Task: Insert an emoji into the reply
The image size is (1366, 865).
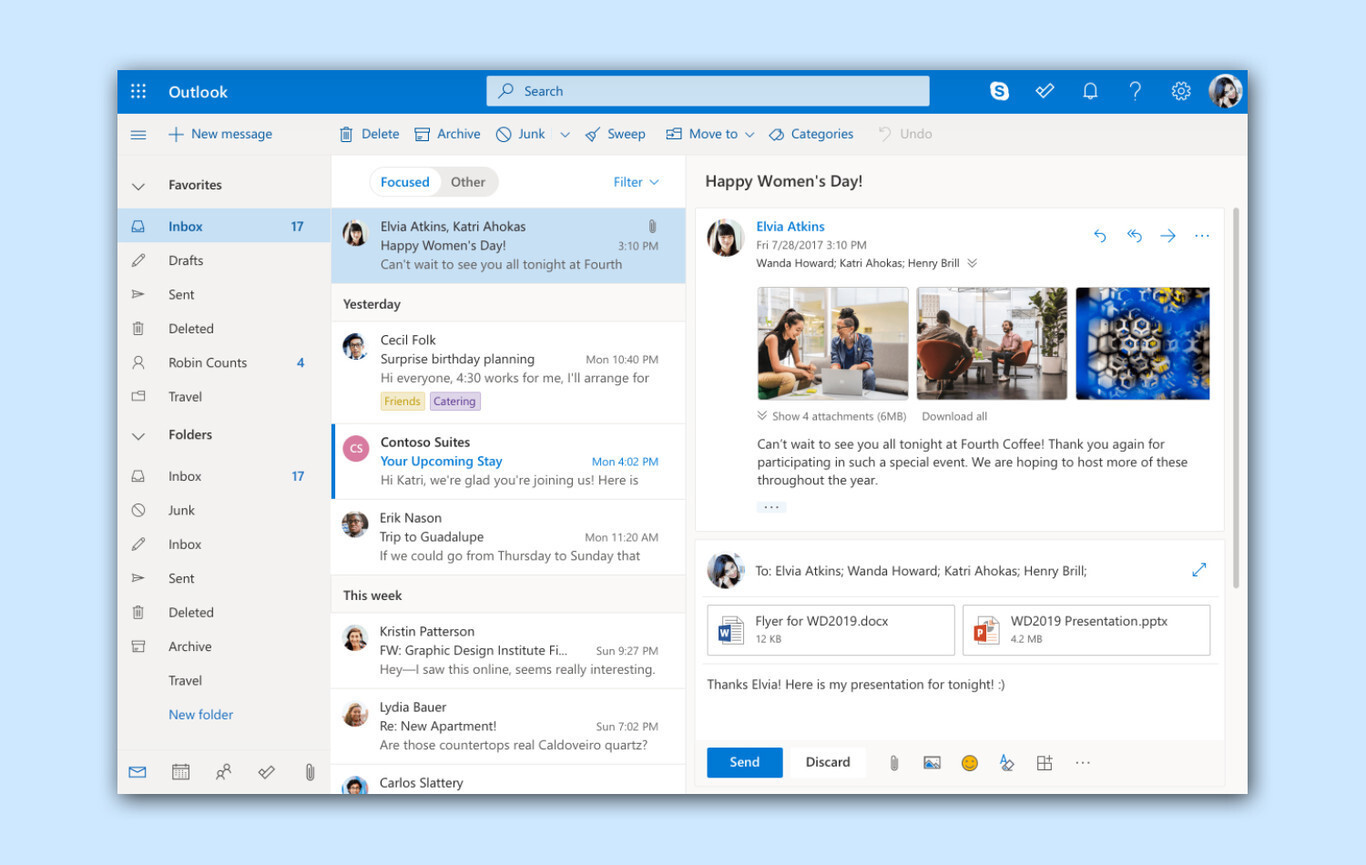Action: [x=969, y=762]
